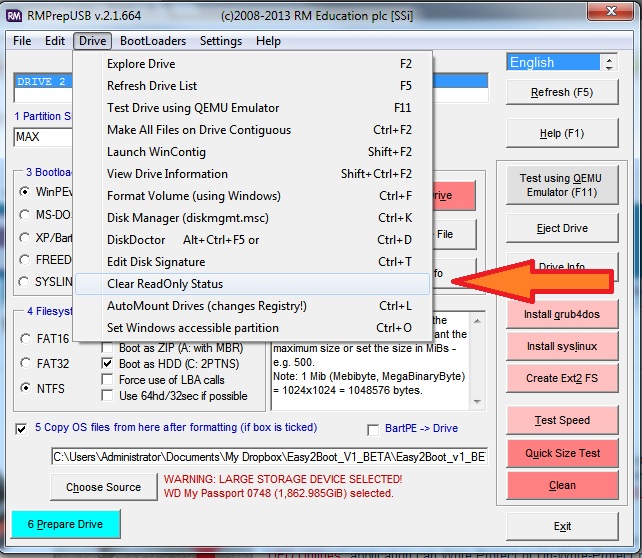
Task: Close the open Drive menu
Action: (93, 41)
